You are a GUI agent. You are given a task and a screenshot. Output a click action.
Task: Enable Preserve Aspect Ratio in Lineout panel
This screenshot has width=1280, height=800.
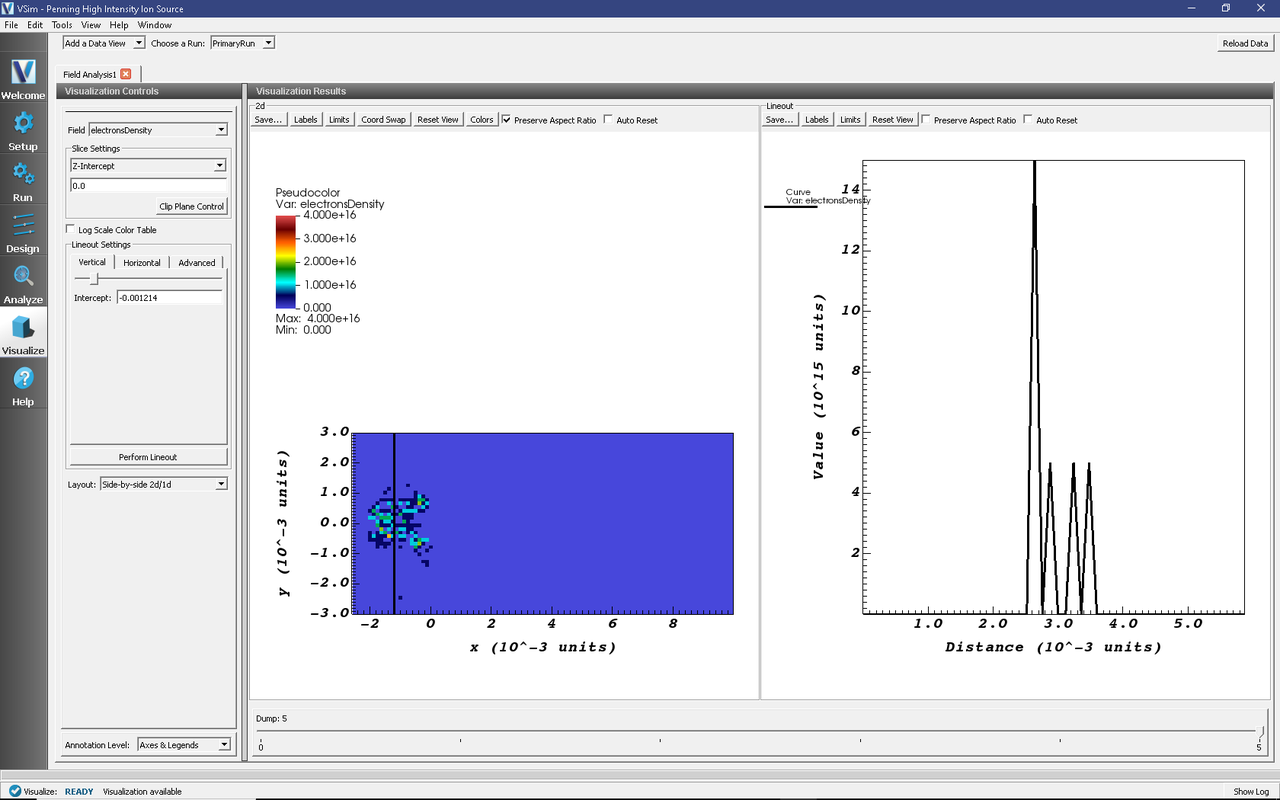point(926,120)
